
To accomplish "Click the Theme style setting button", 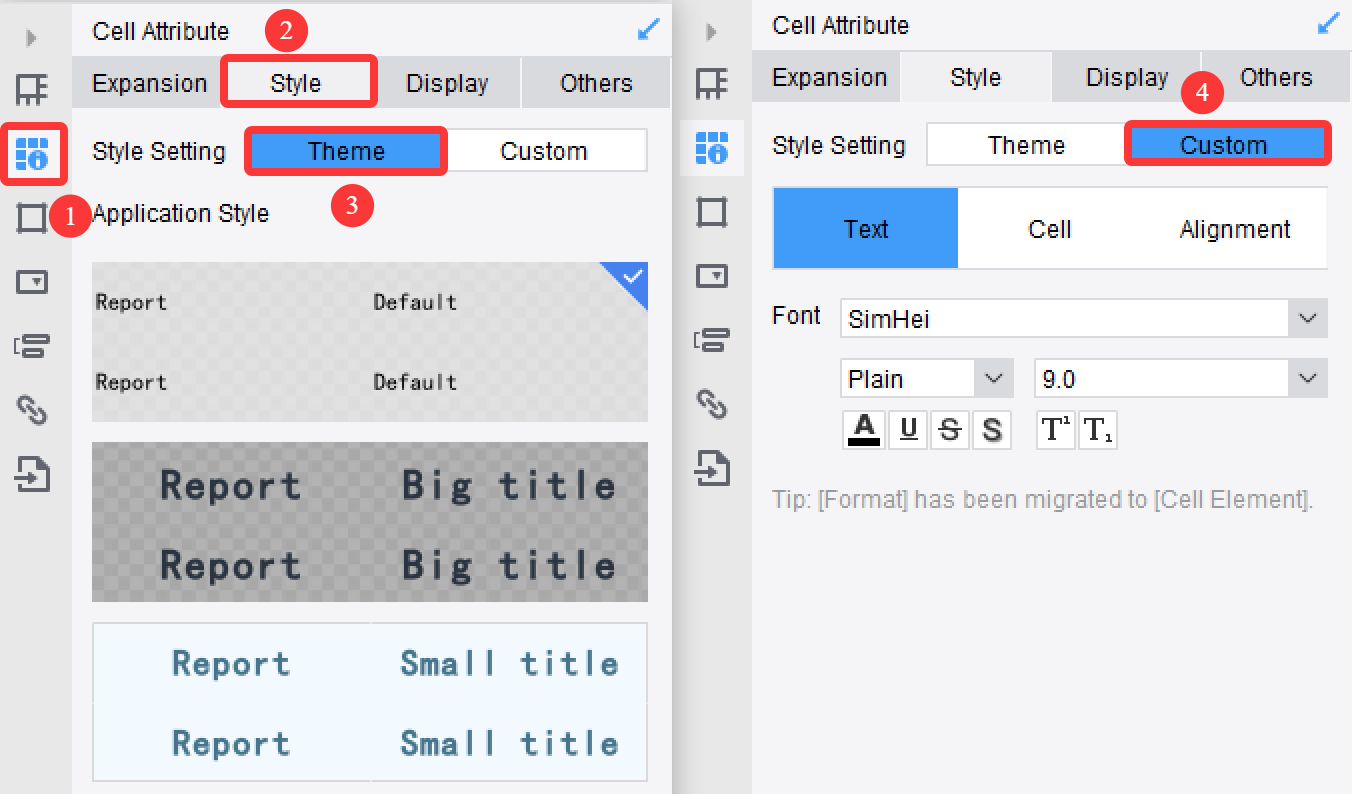I will coord(345,150).
